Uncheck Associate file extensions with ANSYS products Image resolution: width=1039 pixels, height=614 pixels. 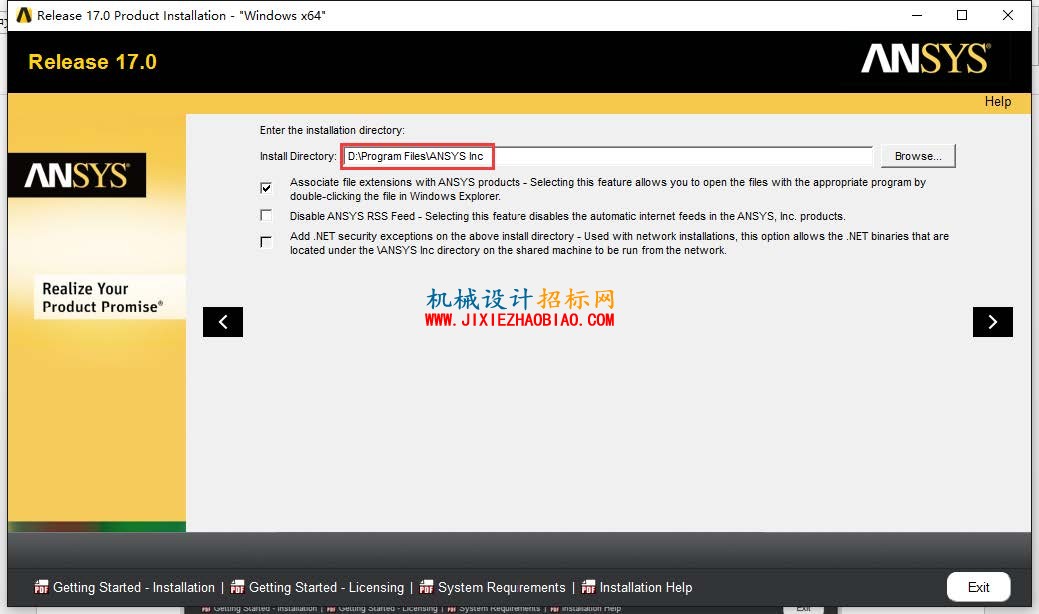point(266,187)
